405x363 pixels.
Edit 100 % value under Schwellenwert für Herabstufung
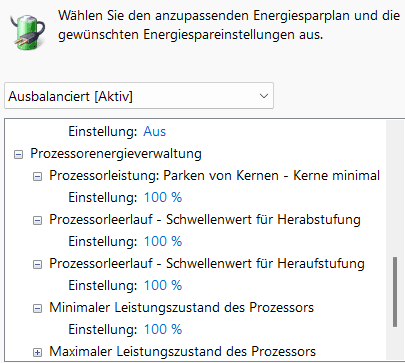(163, 241)
